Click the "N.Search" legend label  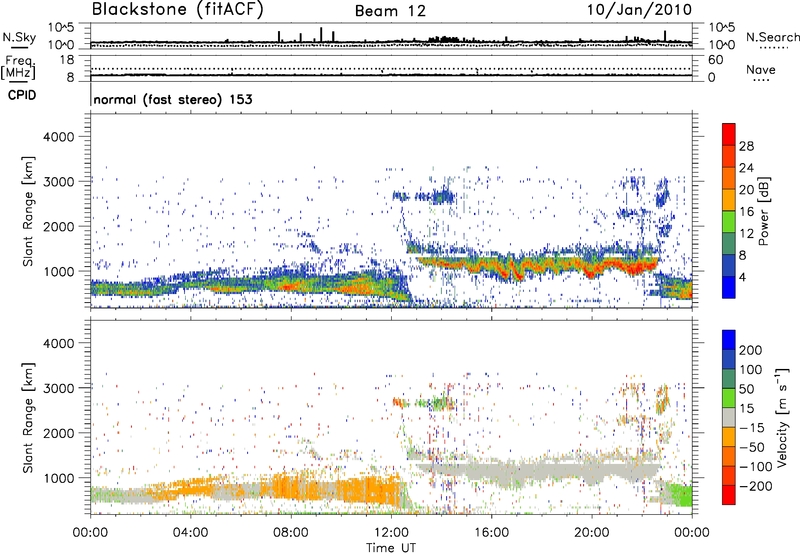pyautogui.click(x=772, y=37)
